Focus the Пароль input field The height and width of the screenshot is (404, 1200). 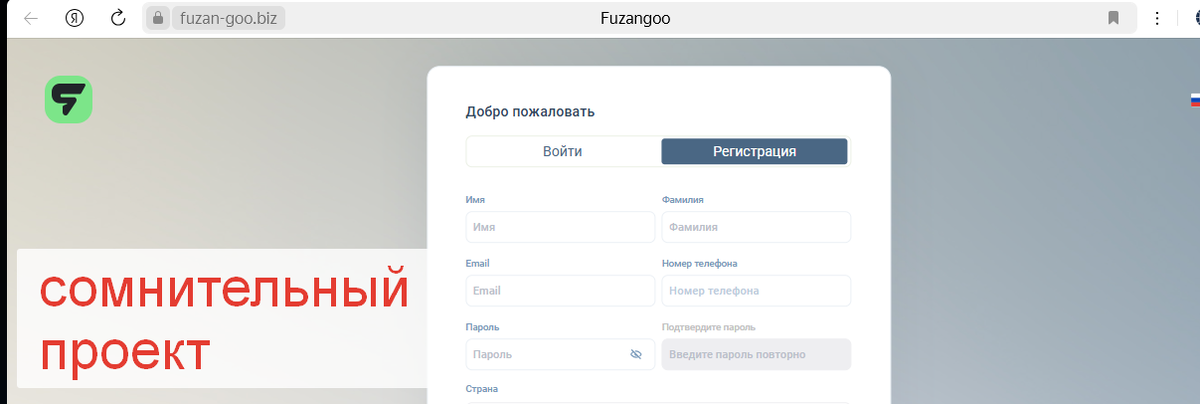coord(560,354)
